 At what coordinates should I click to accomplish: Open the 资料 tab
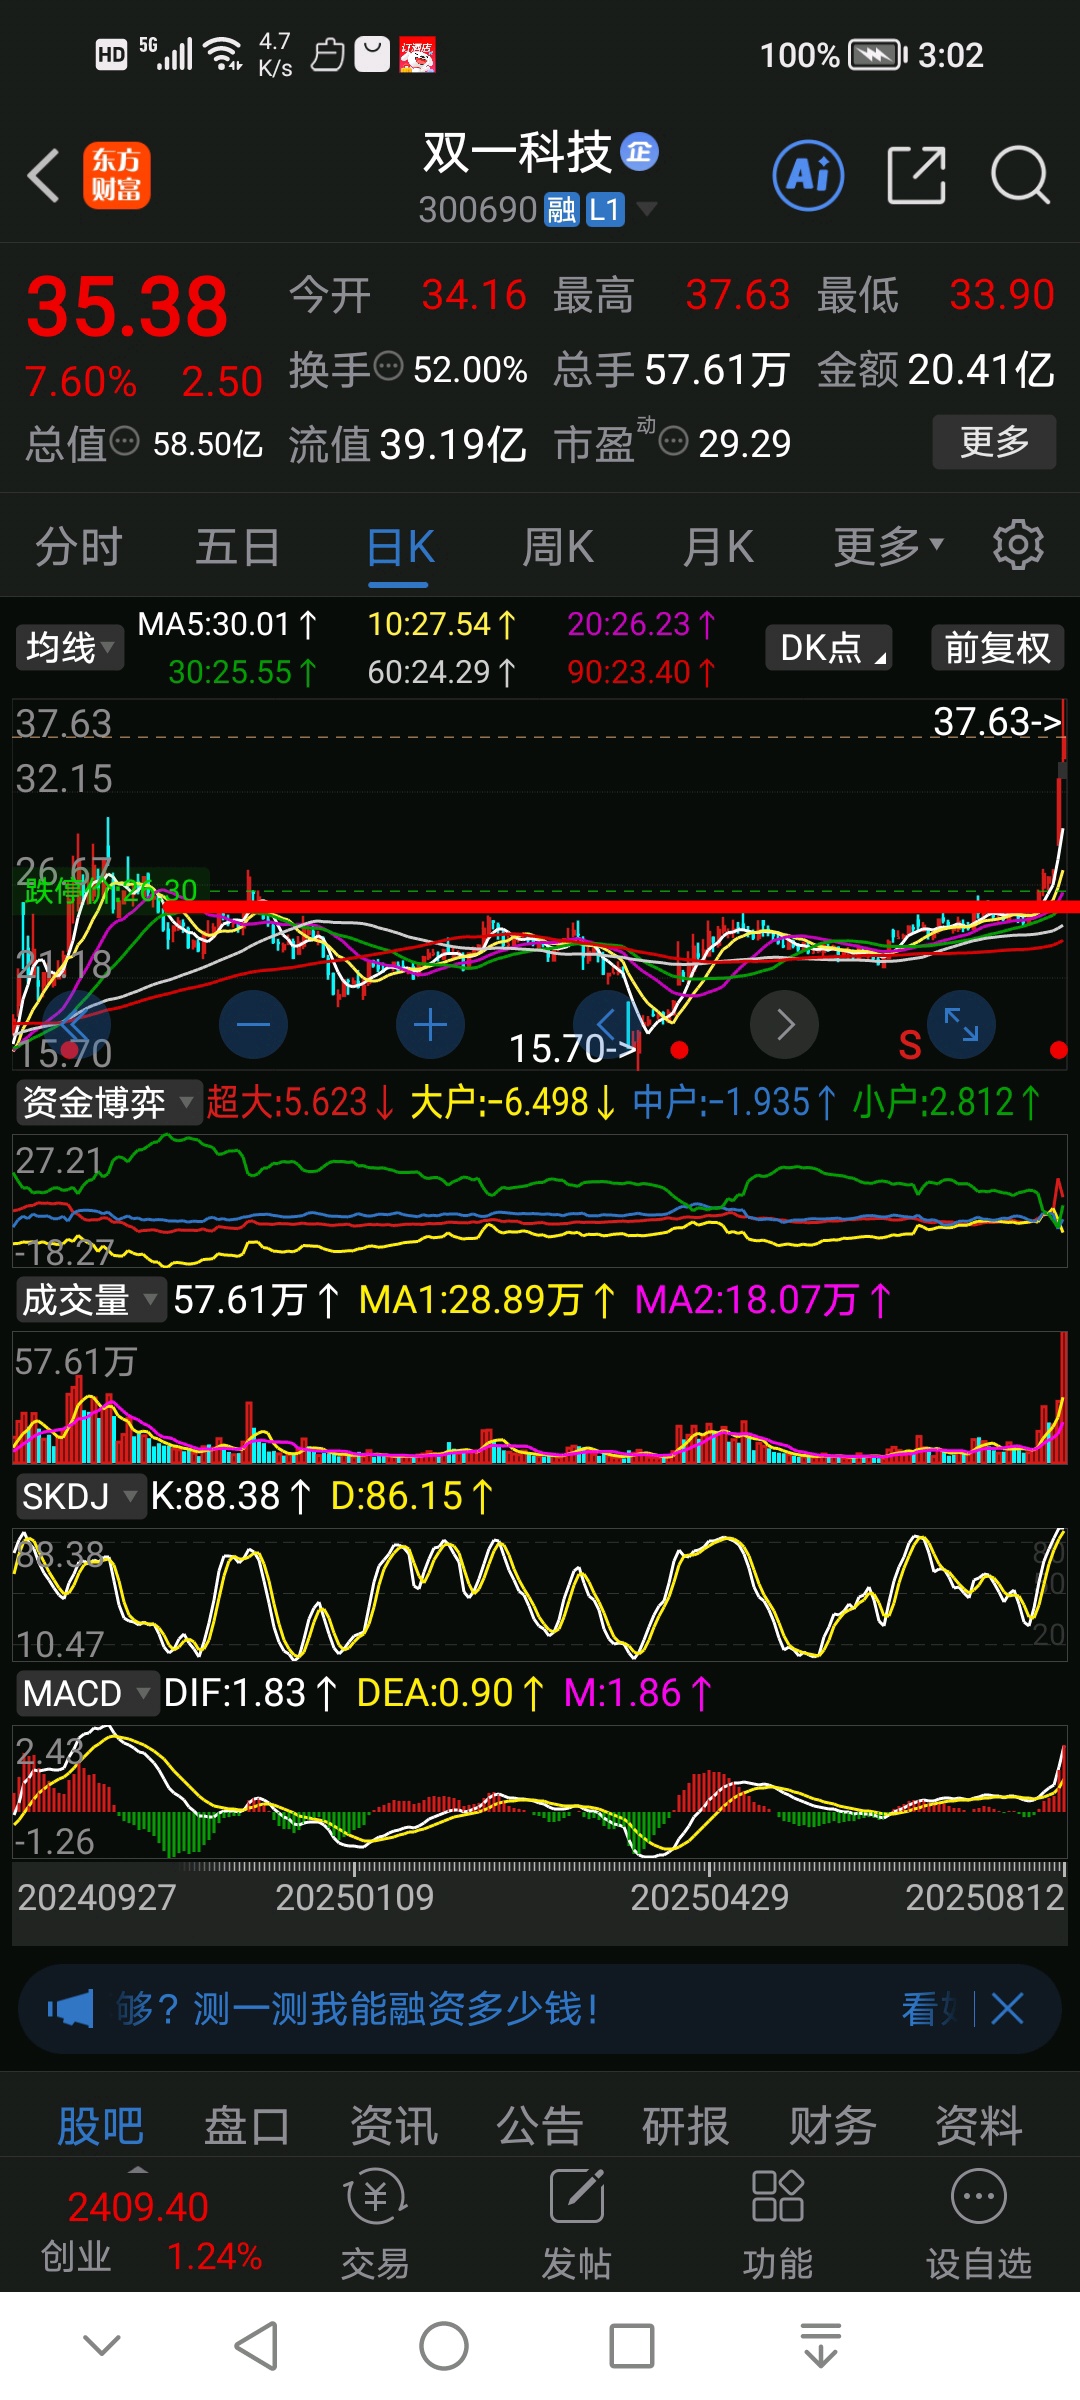coord(978,2125)
